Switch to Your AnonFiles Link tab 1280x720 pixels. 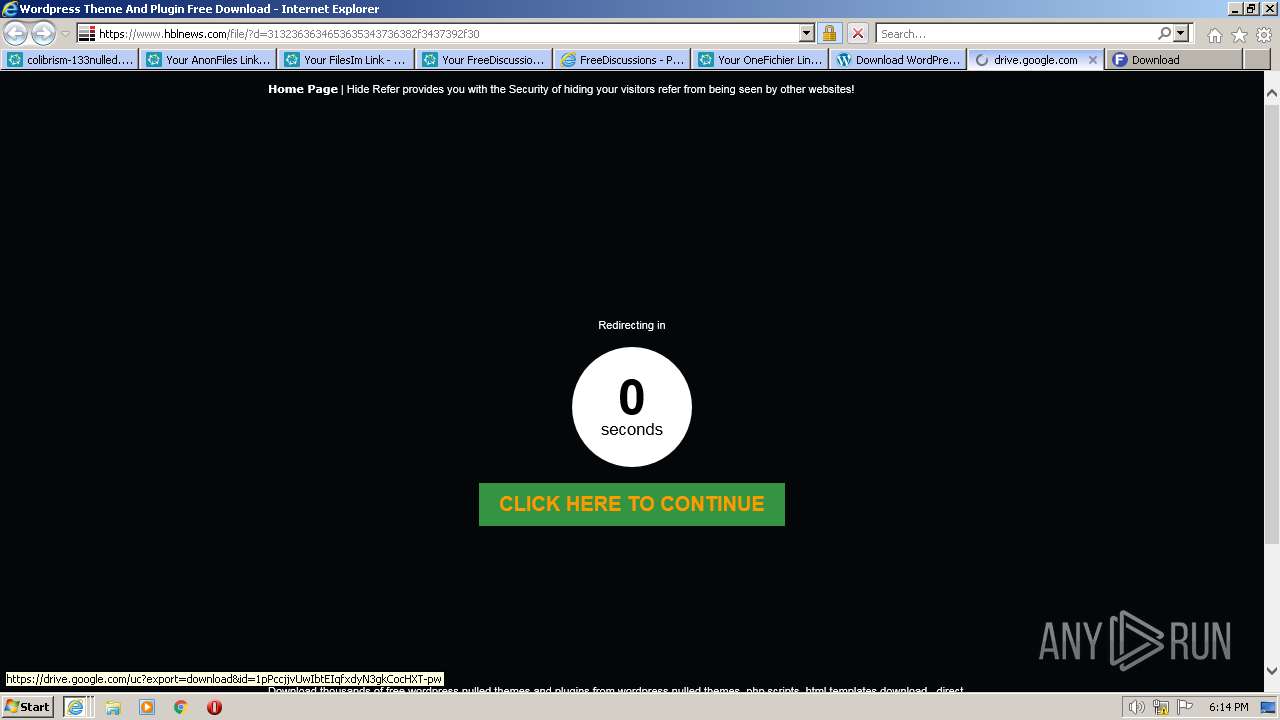click(x=208, y=60)
